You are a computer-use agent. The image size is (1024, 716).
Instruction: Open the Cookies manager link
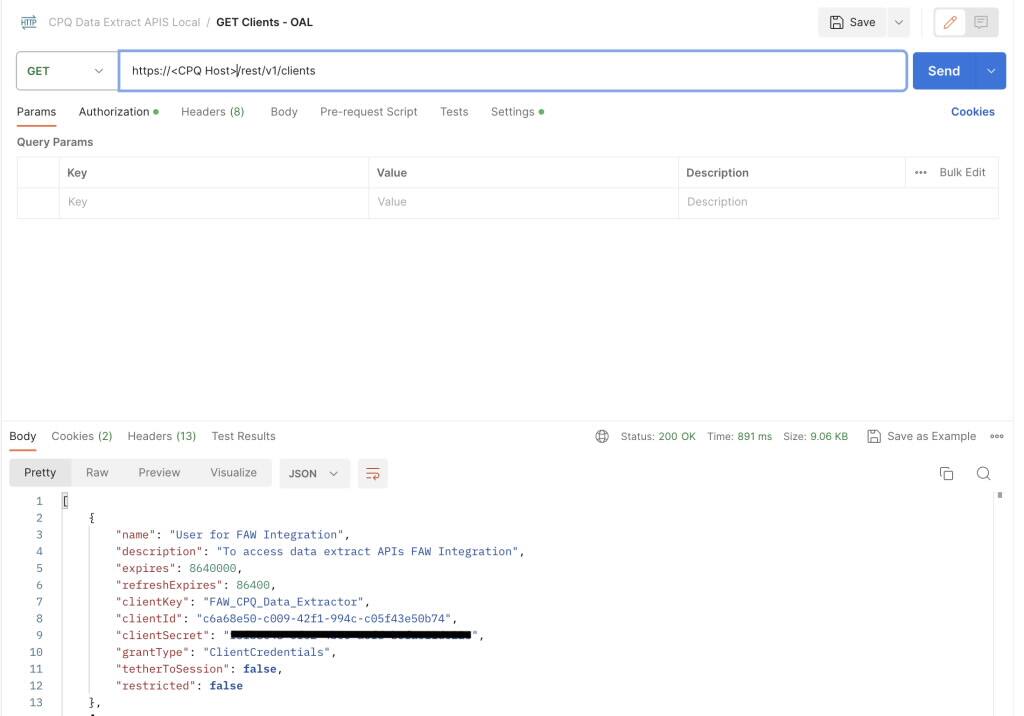pyautogui.click(x=971, y=112)
